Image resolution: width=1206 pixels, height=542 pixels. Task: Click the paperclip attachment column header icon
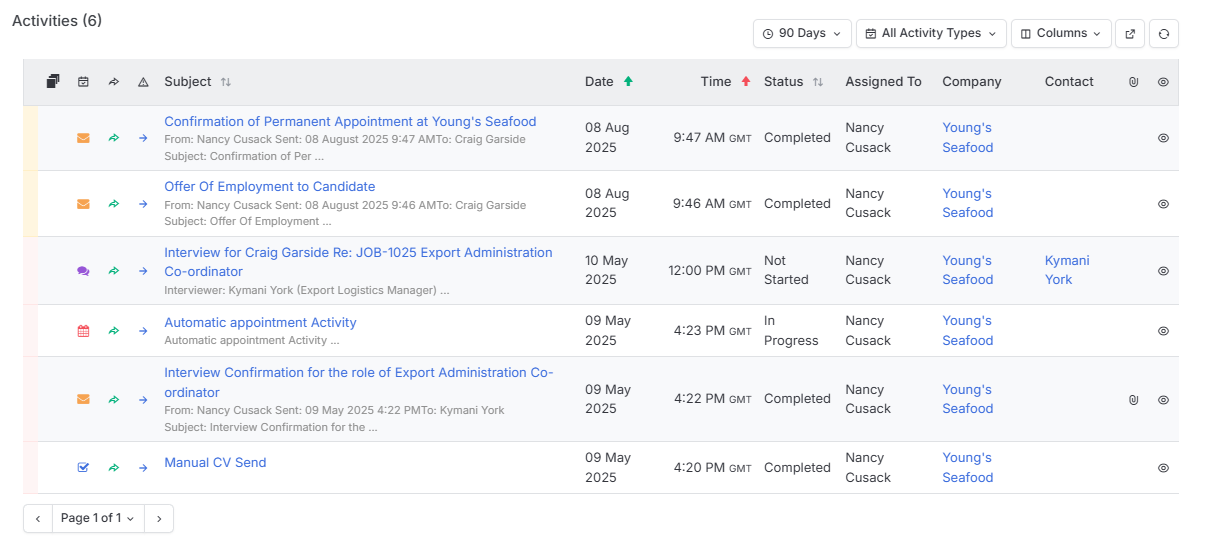point(1133,82)
